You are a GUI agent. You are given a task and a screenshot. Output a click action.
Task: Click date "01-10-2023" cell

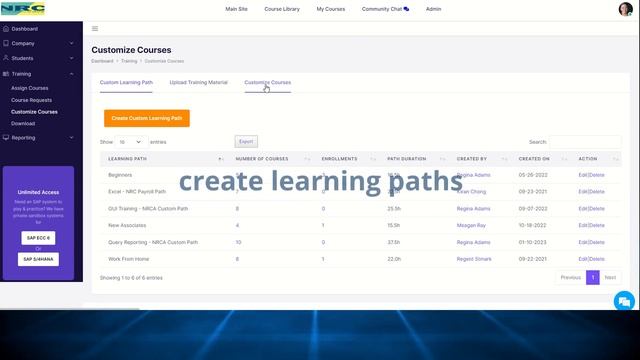click(x=532, y=242)
